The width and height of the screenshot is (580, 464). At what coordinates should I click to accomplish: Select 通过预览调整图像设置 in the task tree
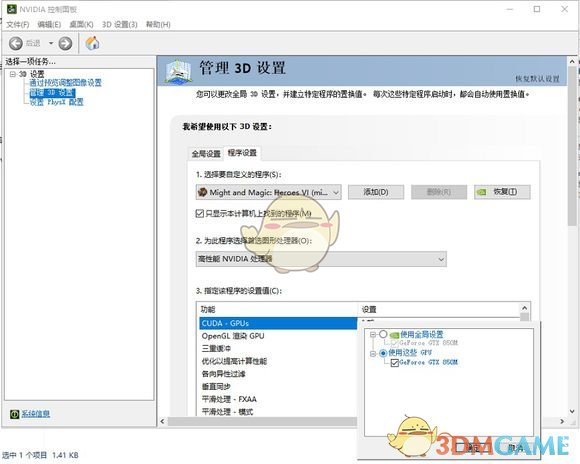[65, 83]
